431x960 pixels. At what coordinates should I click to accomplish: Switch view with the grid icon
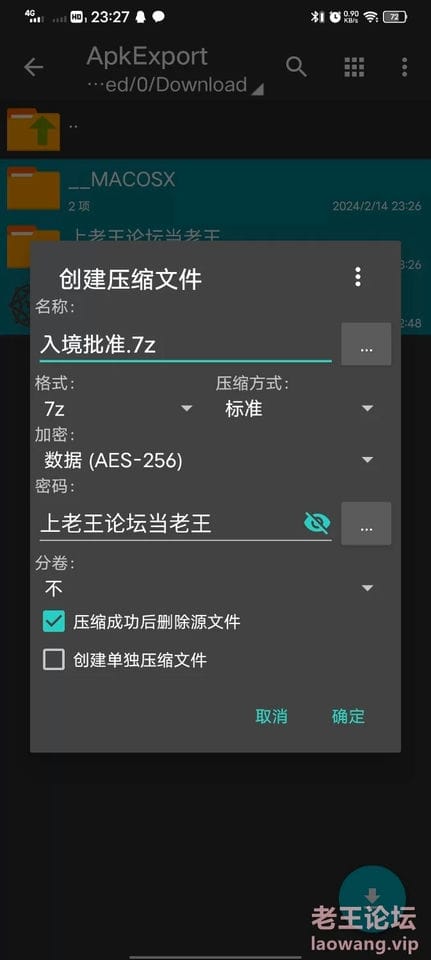coord(354,67)
